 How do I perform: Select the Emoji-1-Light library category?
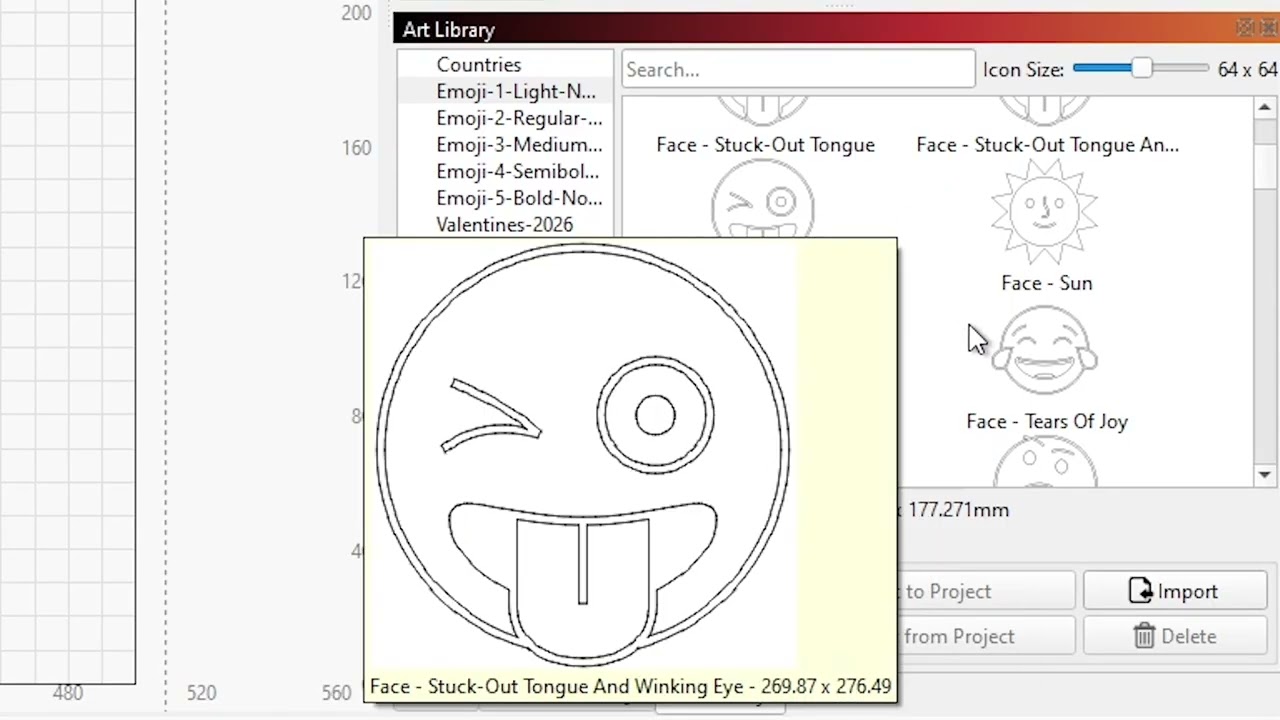coord(515,91)
